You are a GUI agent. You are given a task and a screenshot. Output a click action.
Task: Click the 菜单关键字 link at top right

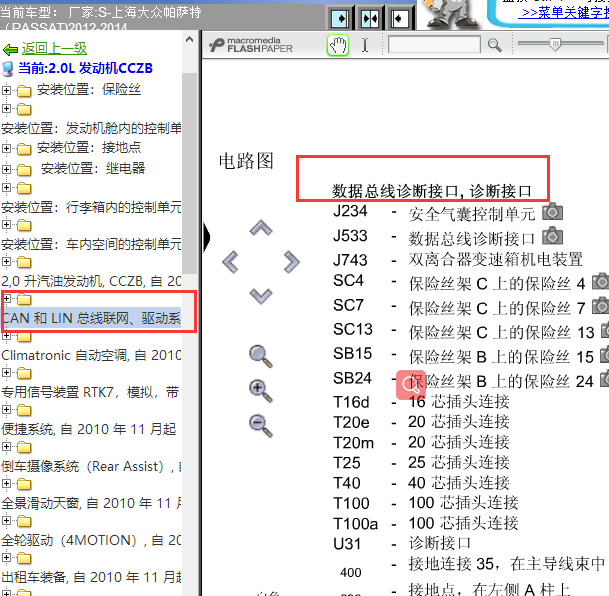coord(563,12)
